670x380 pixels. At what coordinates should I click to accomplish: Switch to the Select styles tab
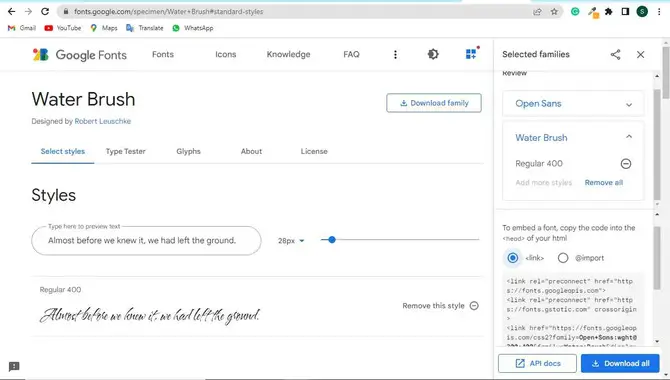click(63, 151)
